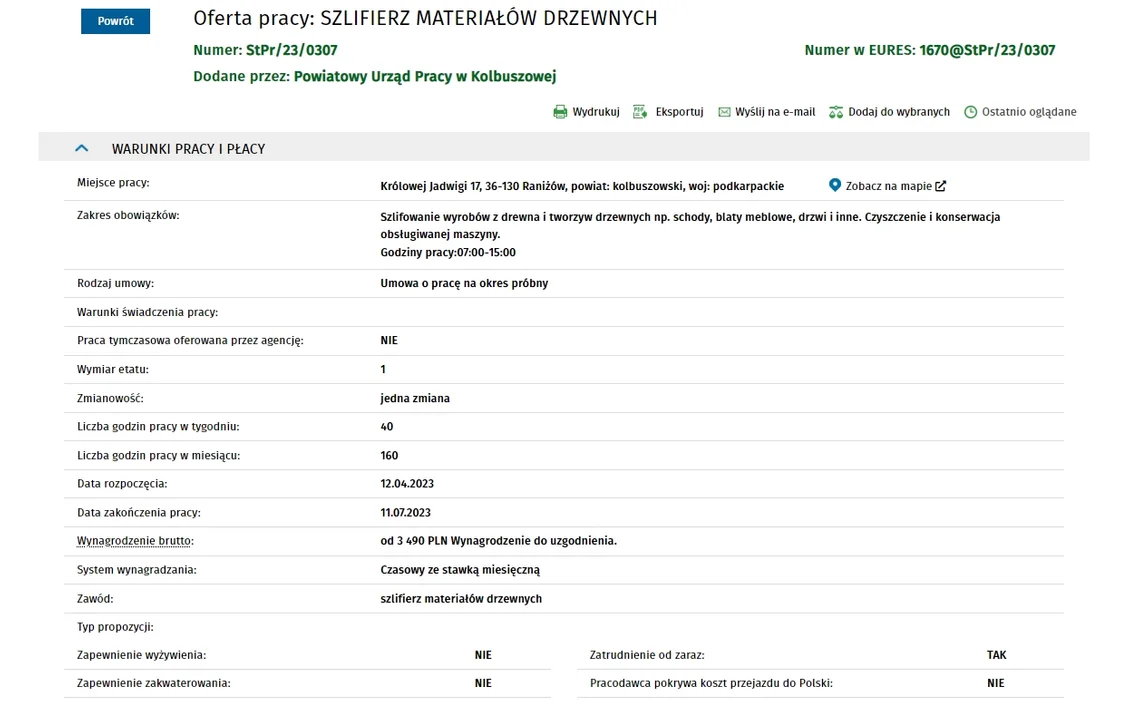Viewport: 1139px width, 720px height.
Task: Open Ostatnio oglądane link text
Action: (1029, 112)
